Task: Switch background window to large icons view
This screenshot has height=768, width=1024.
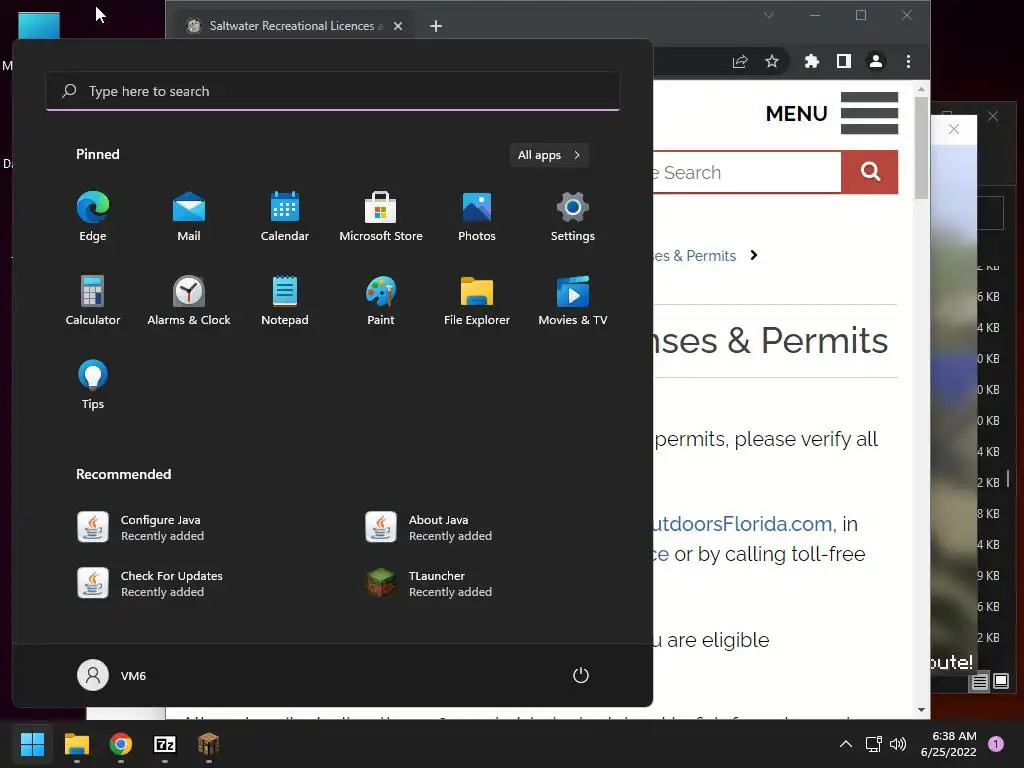Action: 1001,682
